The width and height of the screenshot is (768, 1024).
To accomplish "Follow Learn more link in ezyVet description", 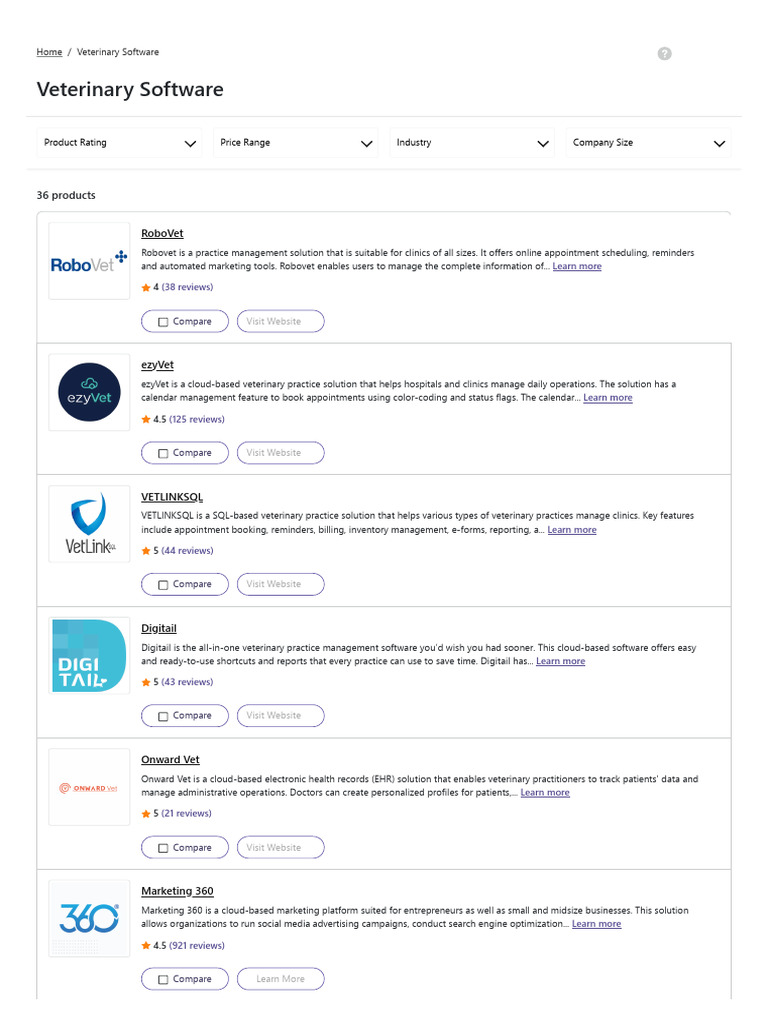I will click(607, 397).
